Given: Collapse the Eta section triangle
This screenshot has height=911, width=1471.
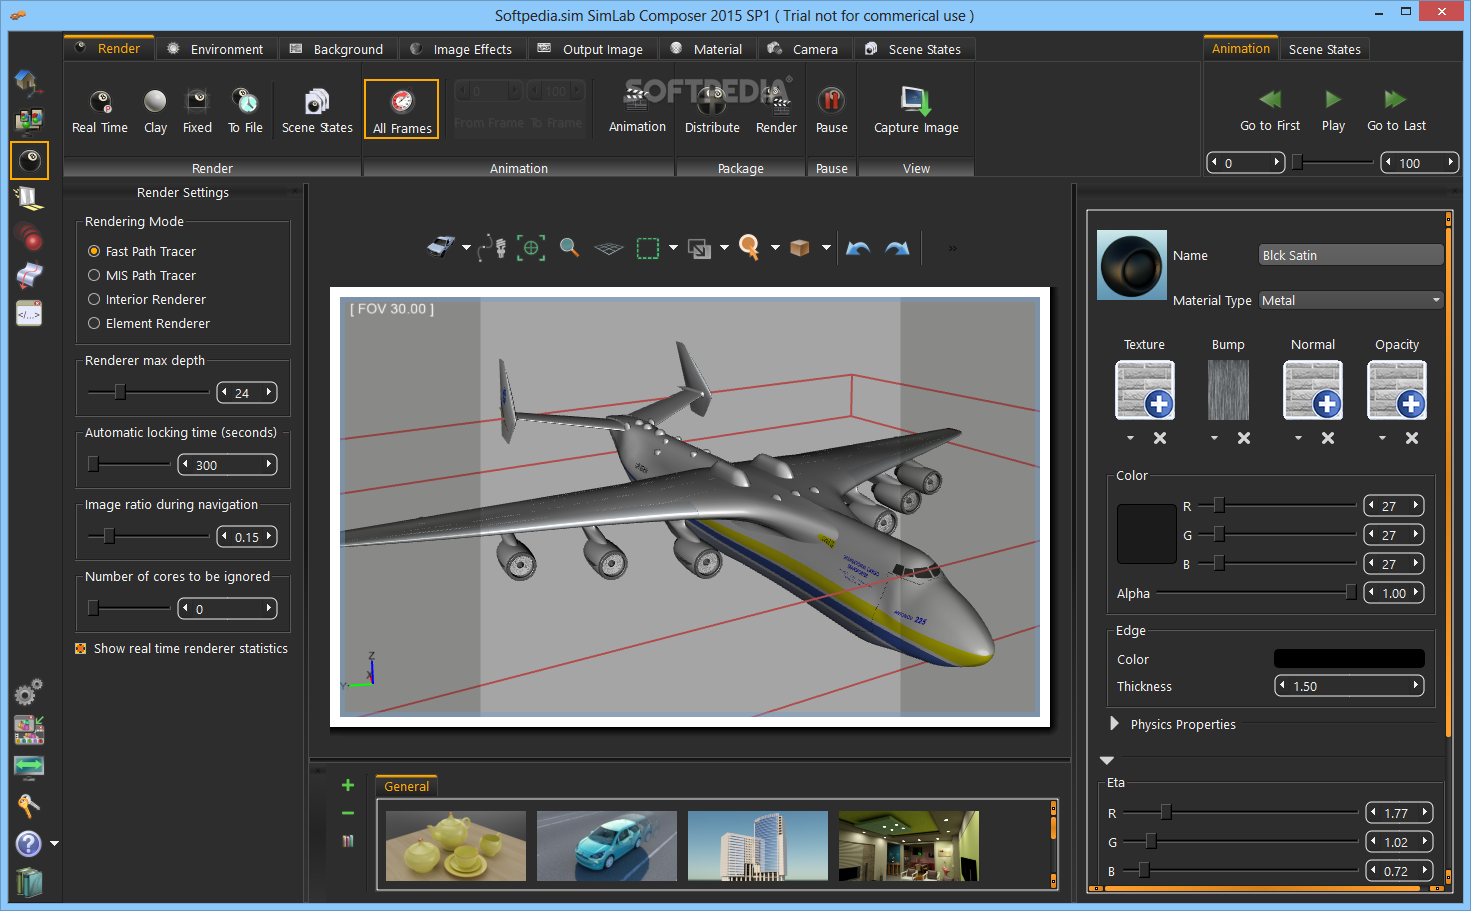Looking at the screenshot, I should point(1107,760).
